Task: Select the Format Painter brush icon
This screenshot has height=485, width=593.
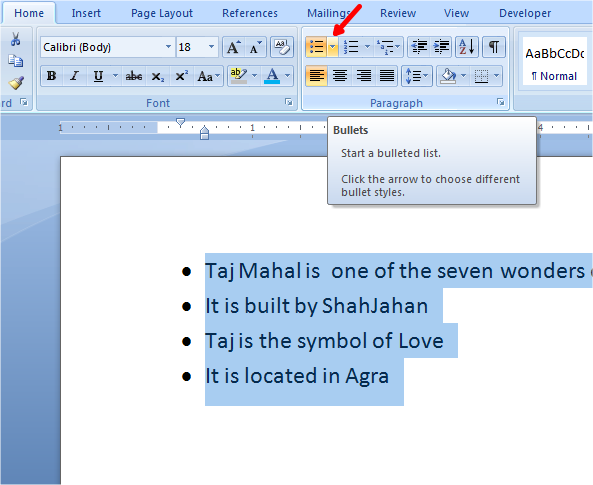Action: coord(16,83)
